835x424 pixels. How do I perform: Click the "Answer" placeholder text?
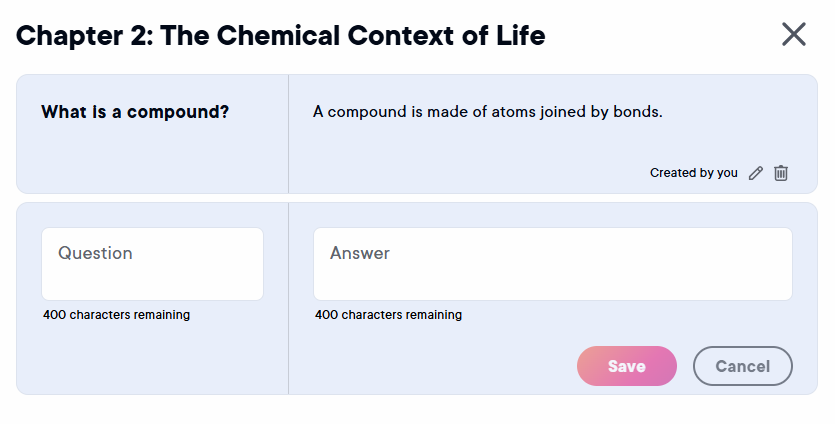(x=360, y=254)
